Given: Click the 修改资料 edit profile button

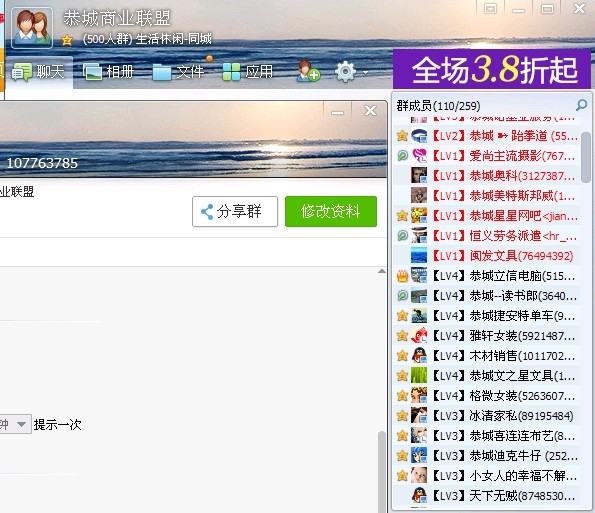Looking at the screenshot, I should pos(331,211).
